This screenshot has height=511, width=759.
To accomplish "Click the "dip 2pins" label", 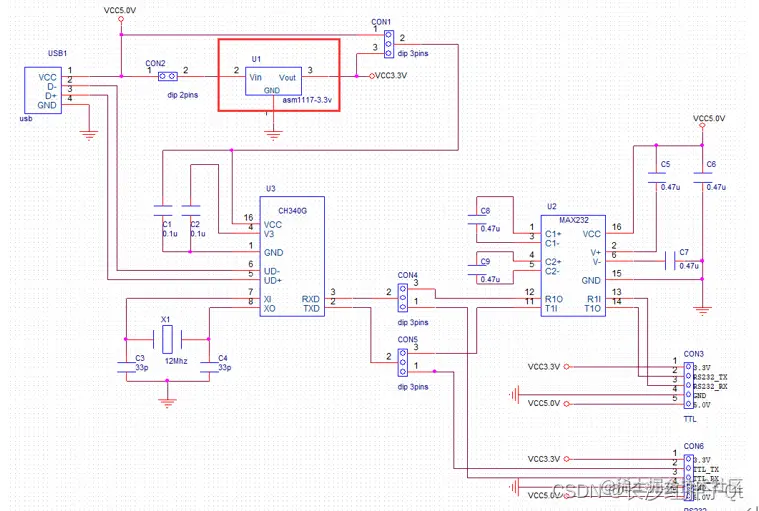I will pos(182,95).
